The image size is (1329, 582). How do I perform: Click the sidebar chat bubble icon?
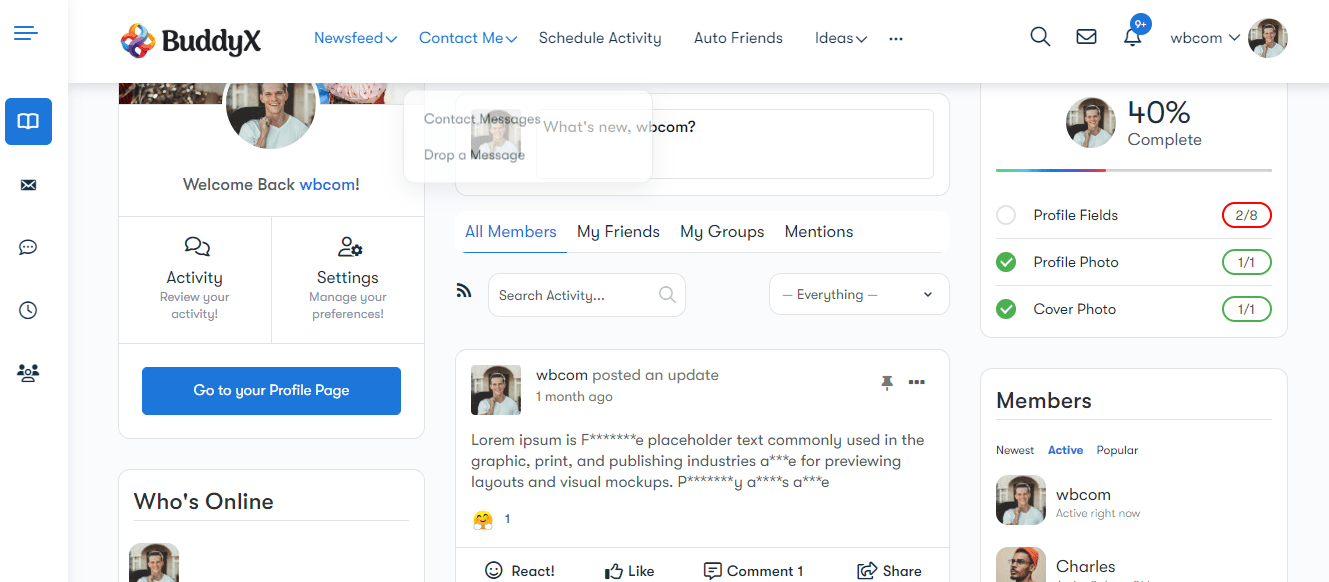coord(28,248)
